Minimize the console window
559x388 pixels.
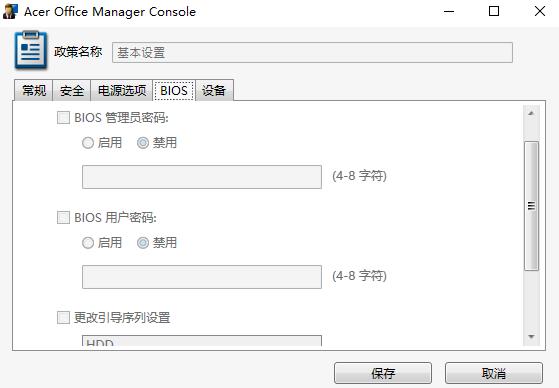449,11
